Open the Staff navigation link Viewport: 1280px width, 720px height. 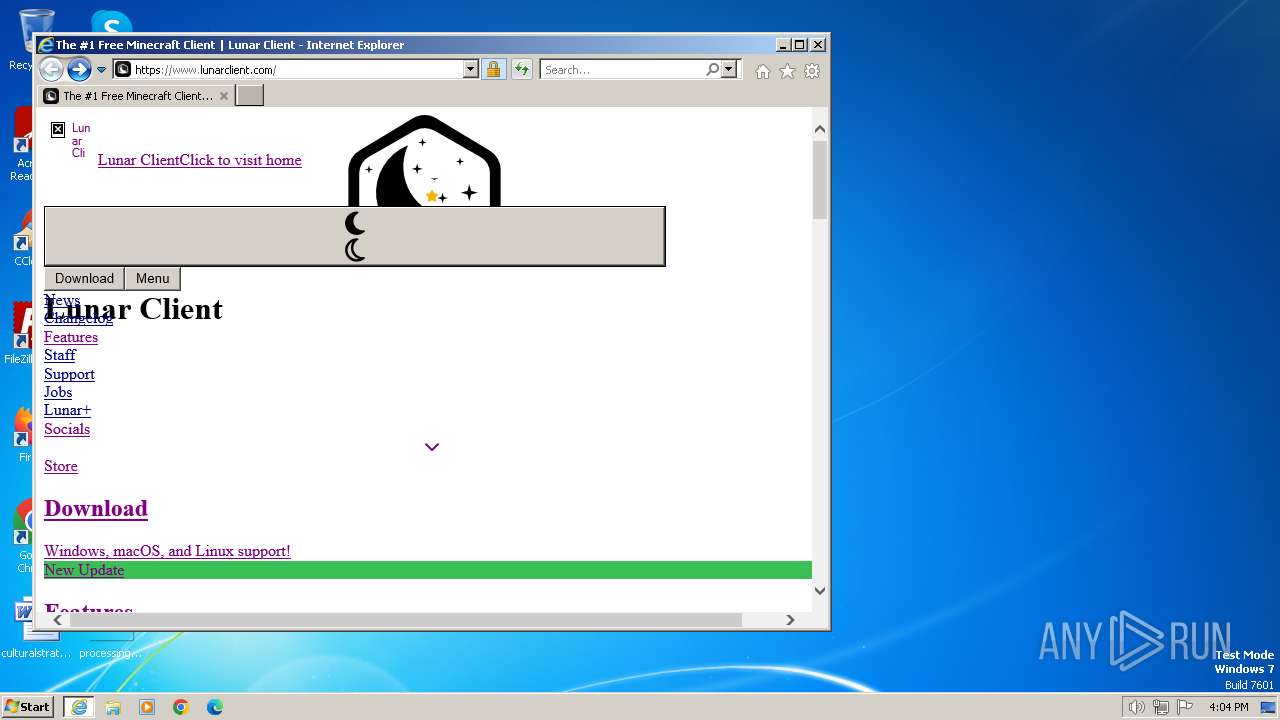(60, 355)
